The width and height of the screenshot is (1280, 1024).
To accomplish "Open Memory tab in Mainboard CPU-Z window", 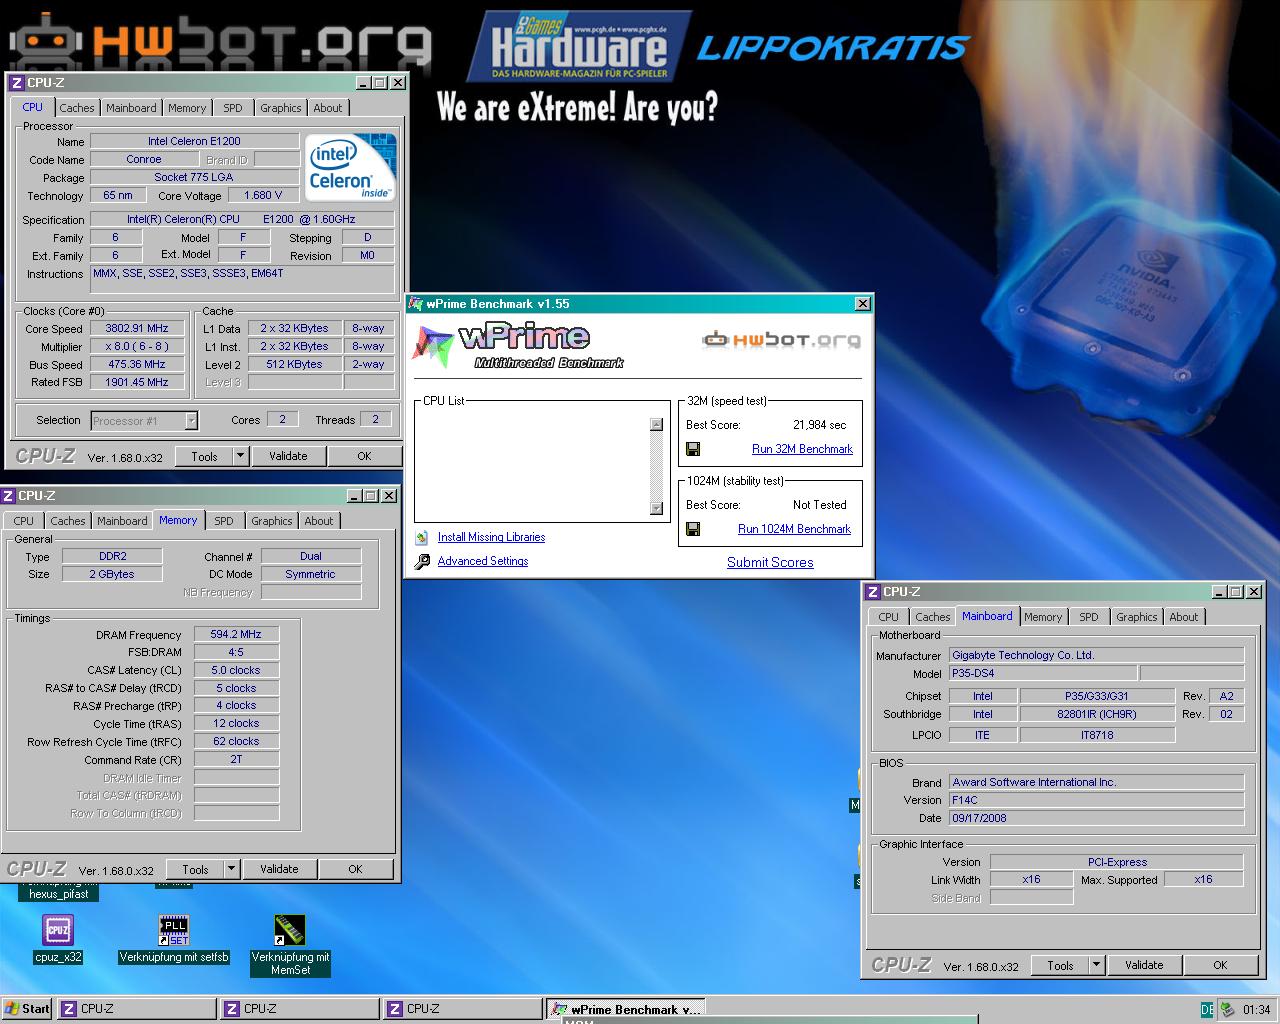I will click(x=1043, y=617).
